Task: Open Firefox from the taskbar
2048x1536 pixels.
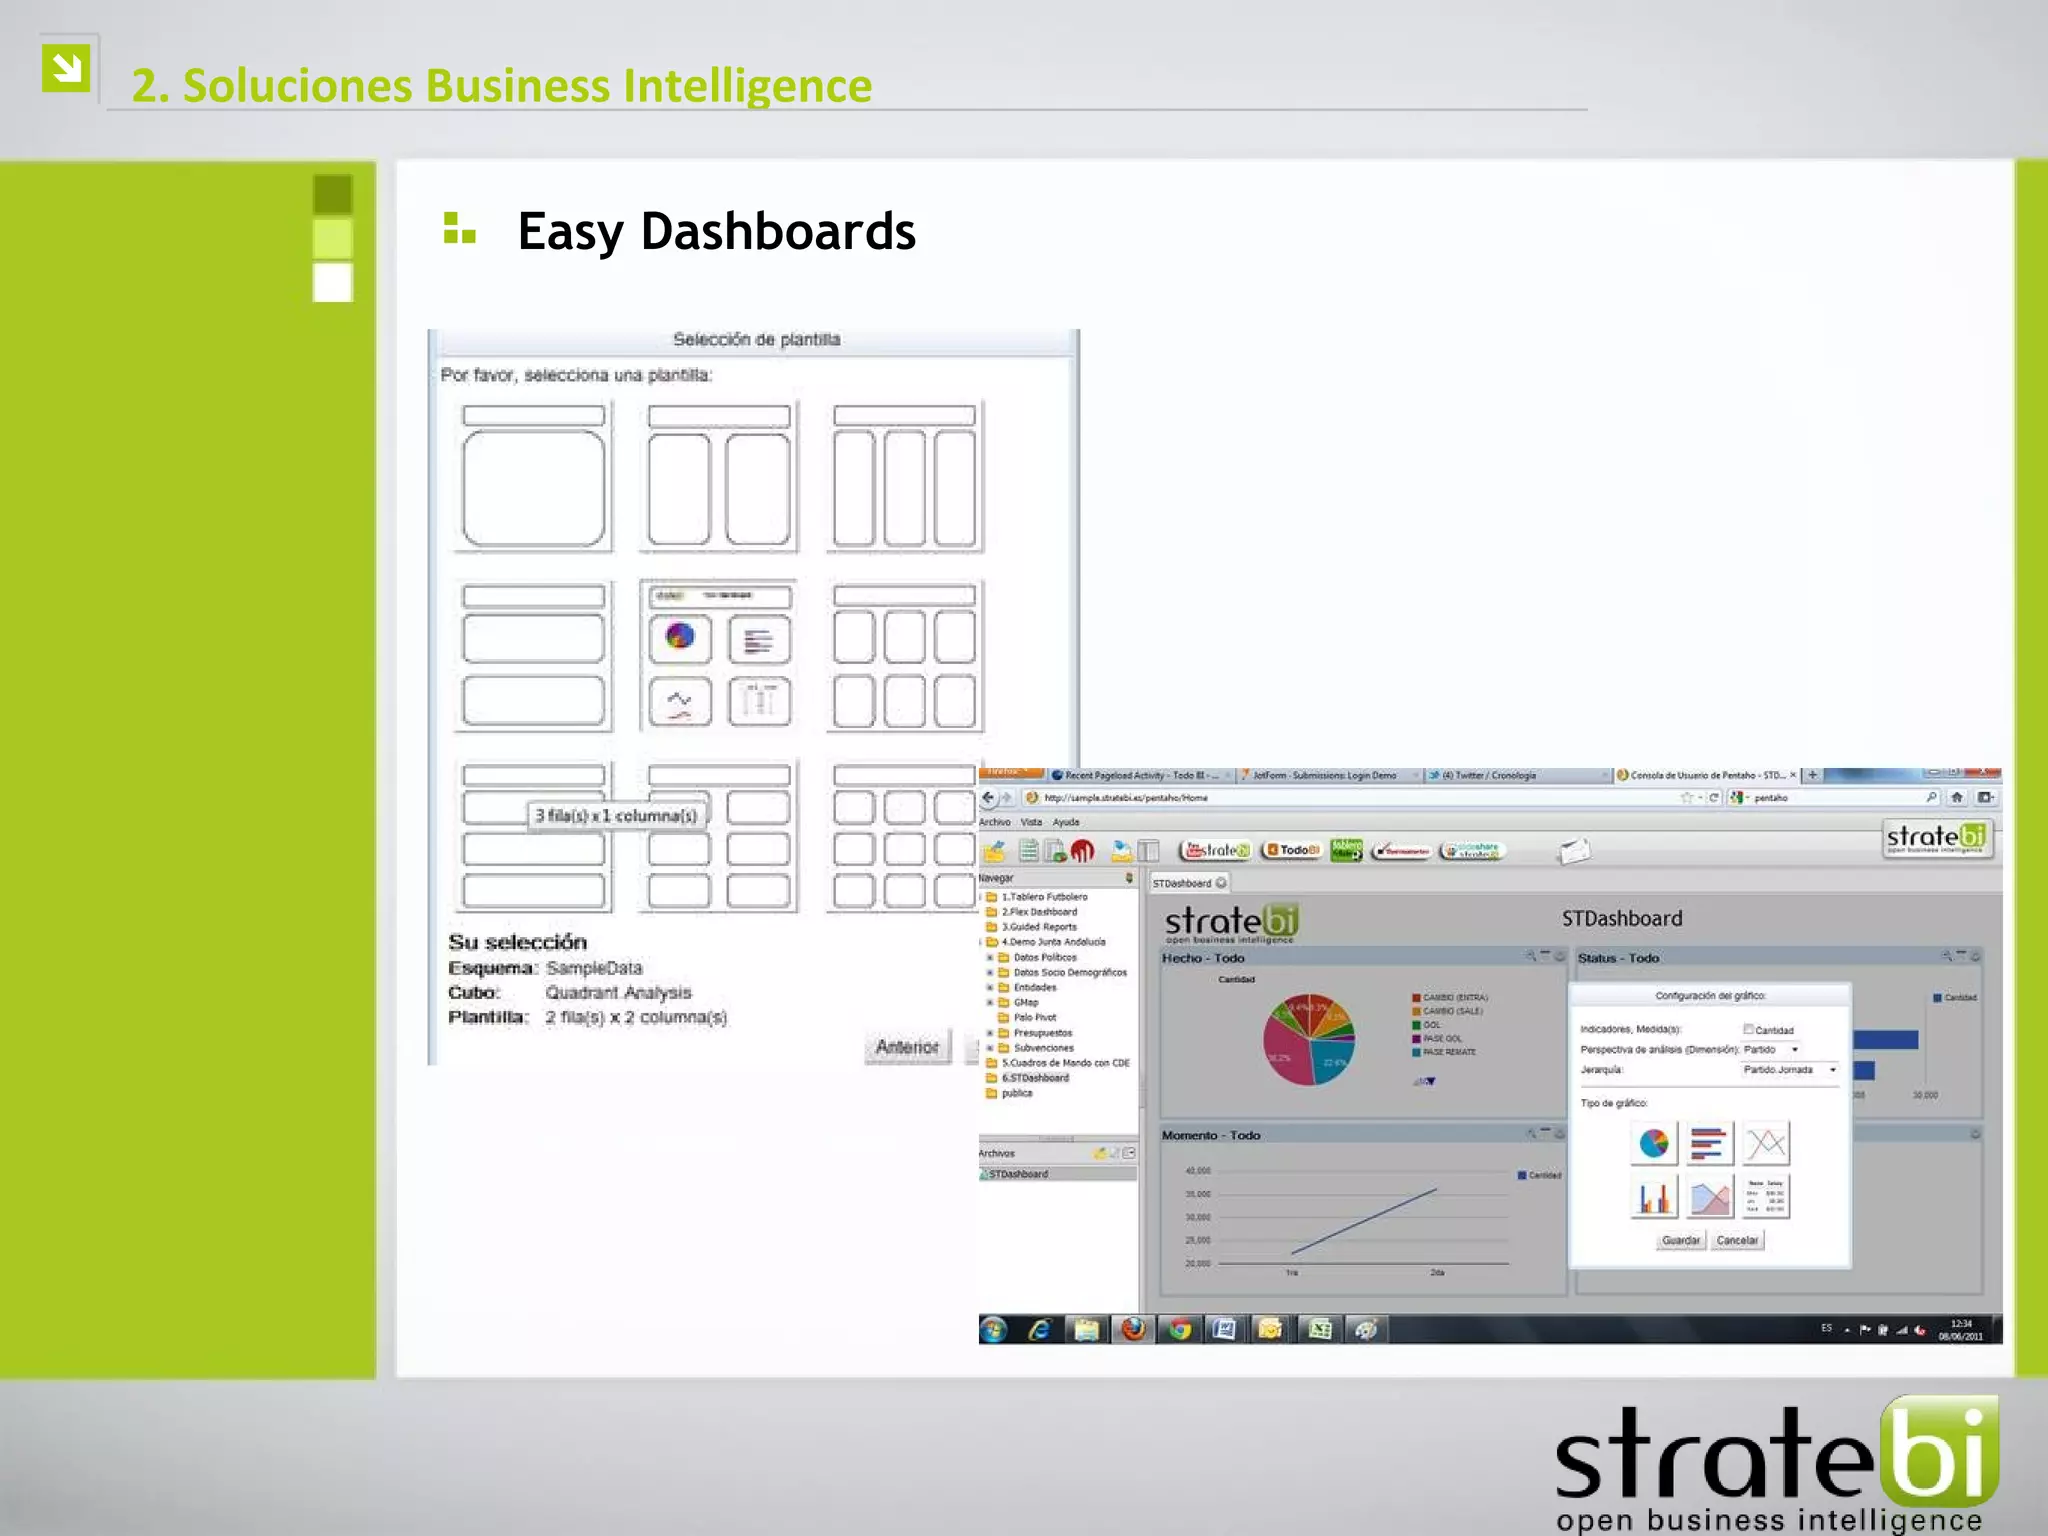Action: 1133,1329
